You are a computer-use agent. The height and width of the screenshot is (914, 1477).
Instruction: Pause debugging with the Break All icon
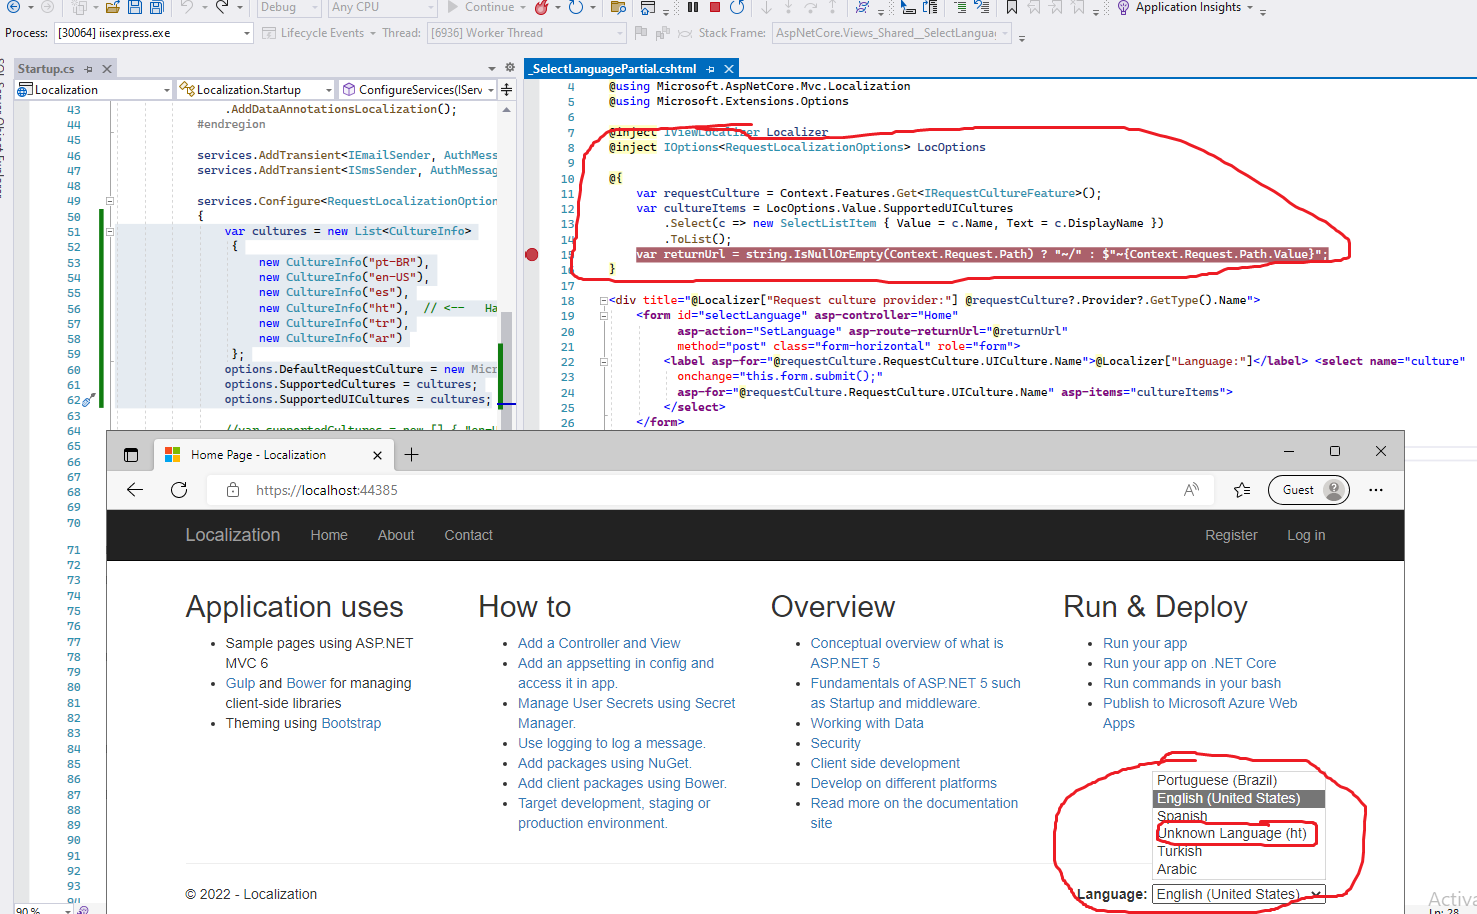coord(692,7)
